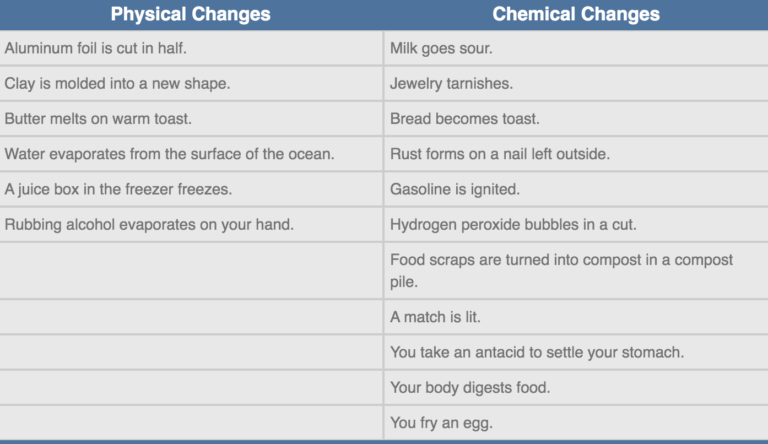
Task: Click the 'Gasoline is ignited' cell
Action: click(x=455, y=189)
